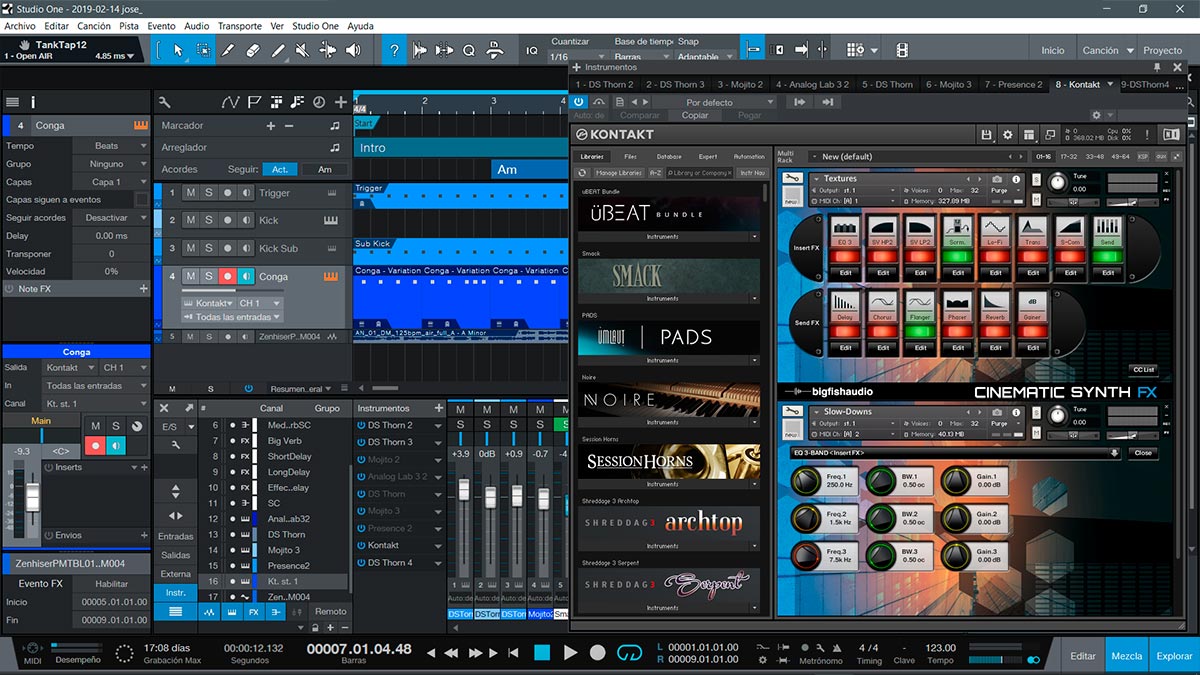Click the Copiar button

click(695, 116)
